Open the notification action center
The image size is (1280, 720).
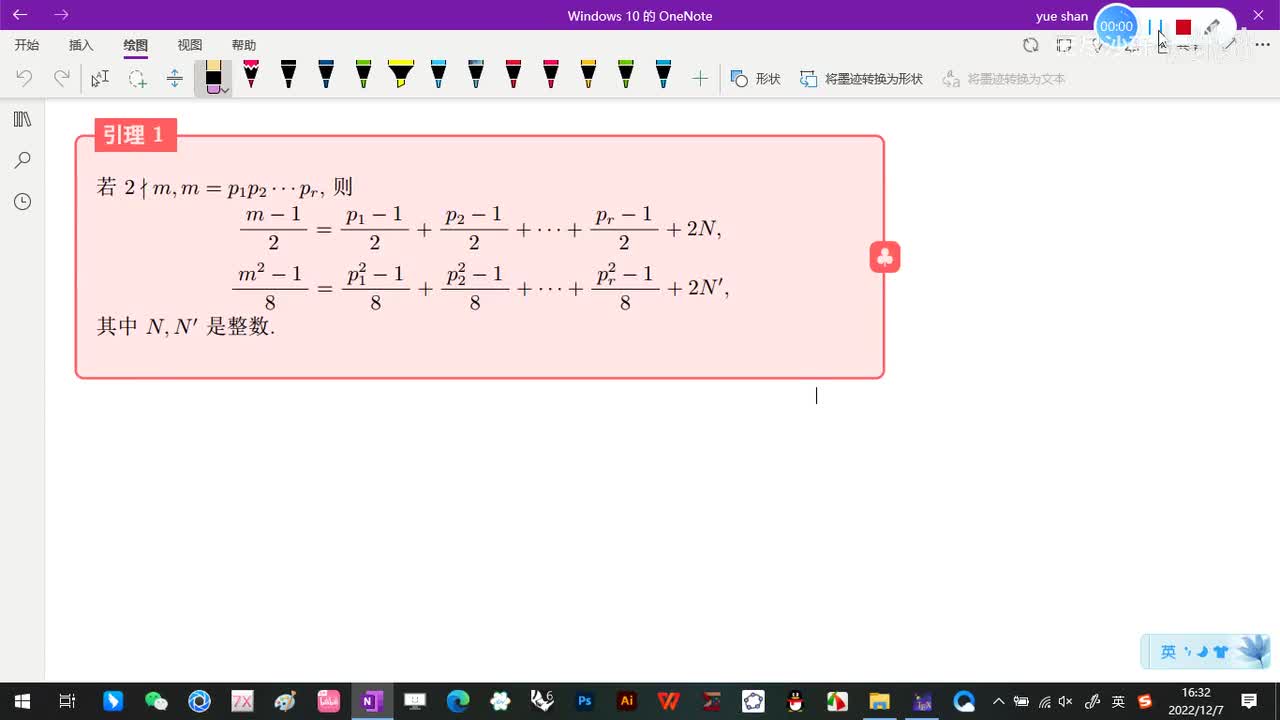pyautogui.click(x=1249, y=701)
